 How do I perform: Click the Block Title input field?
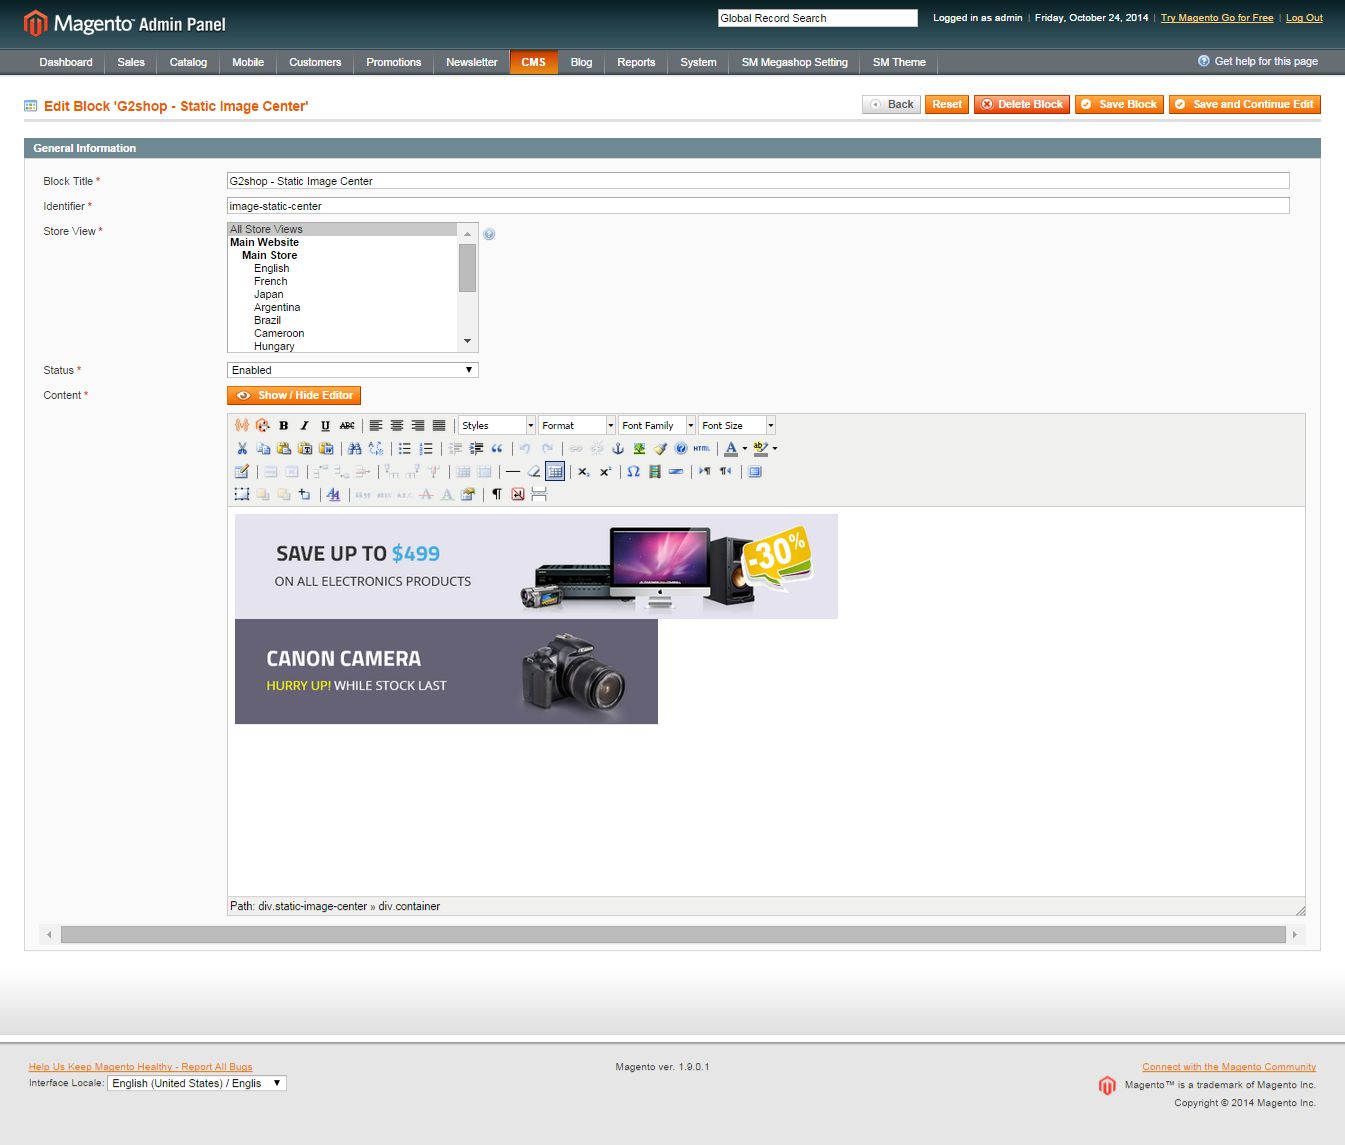758,181
